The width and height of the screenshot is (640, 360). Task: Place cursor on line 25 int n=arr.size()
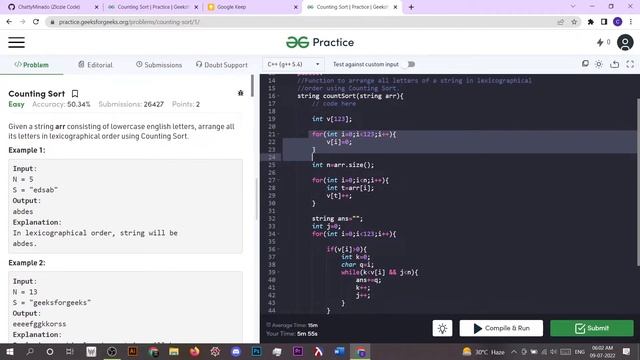pos(342,165)
